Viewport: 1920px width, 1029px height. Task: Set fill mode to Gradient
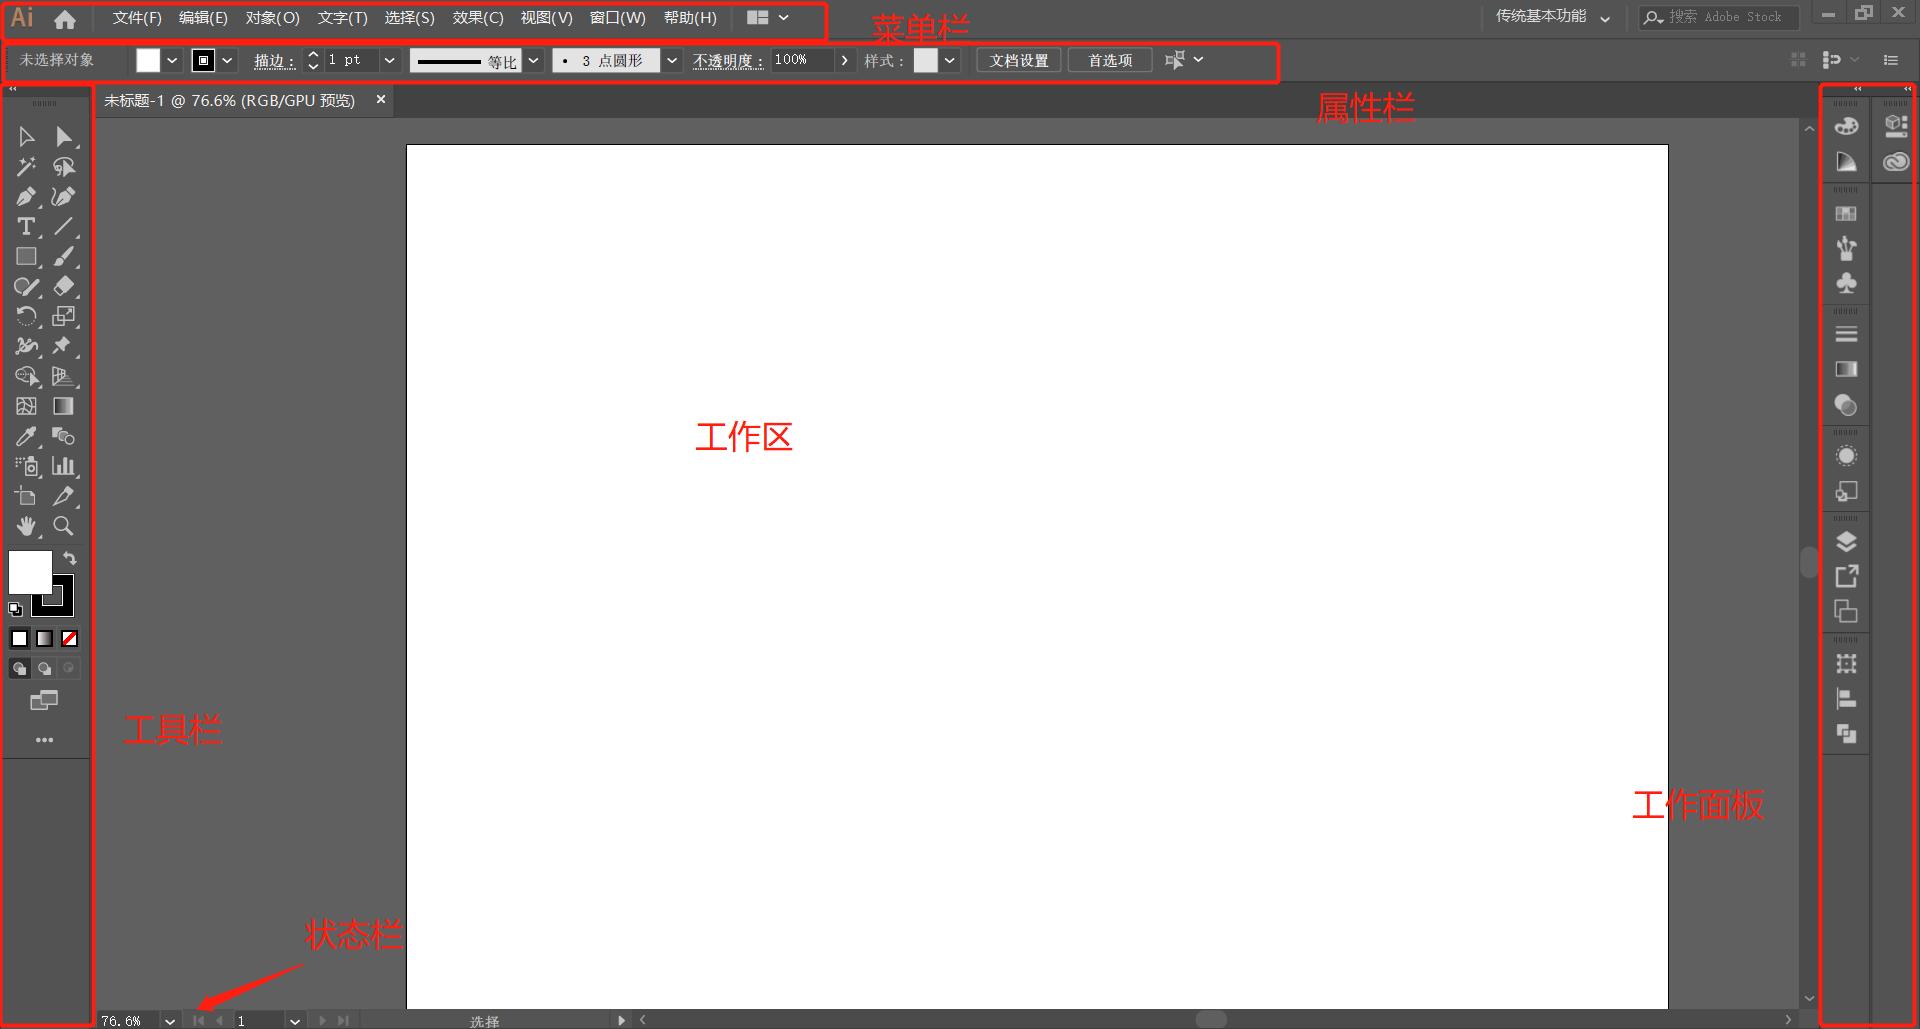coord(45,639)
